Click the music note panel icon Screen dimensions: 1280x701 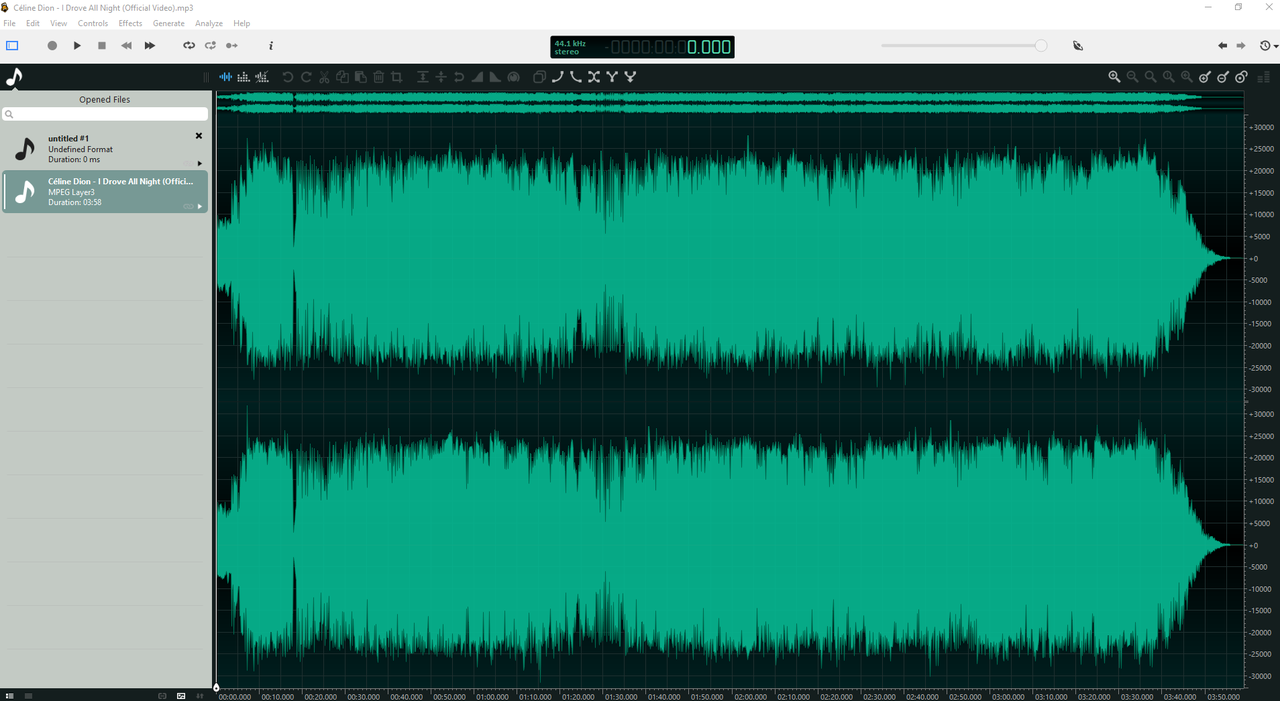(x=14, y=77)
